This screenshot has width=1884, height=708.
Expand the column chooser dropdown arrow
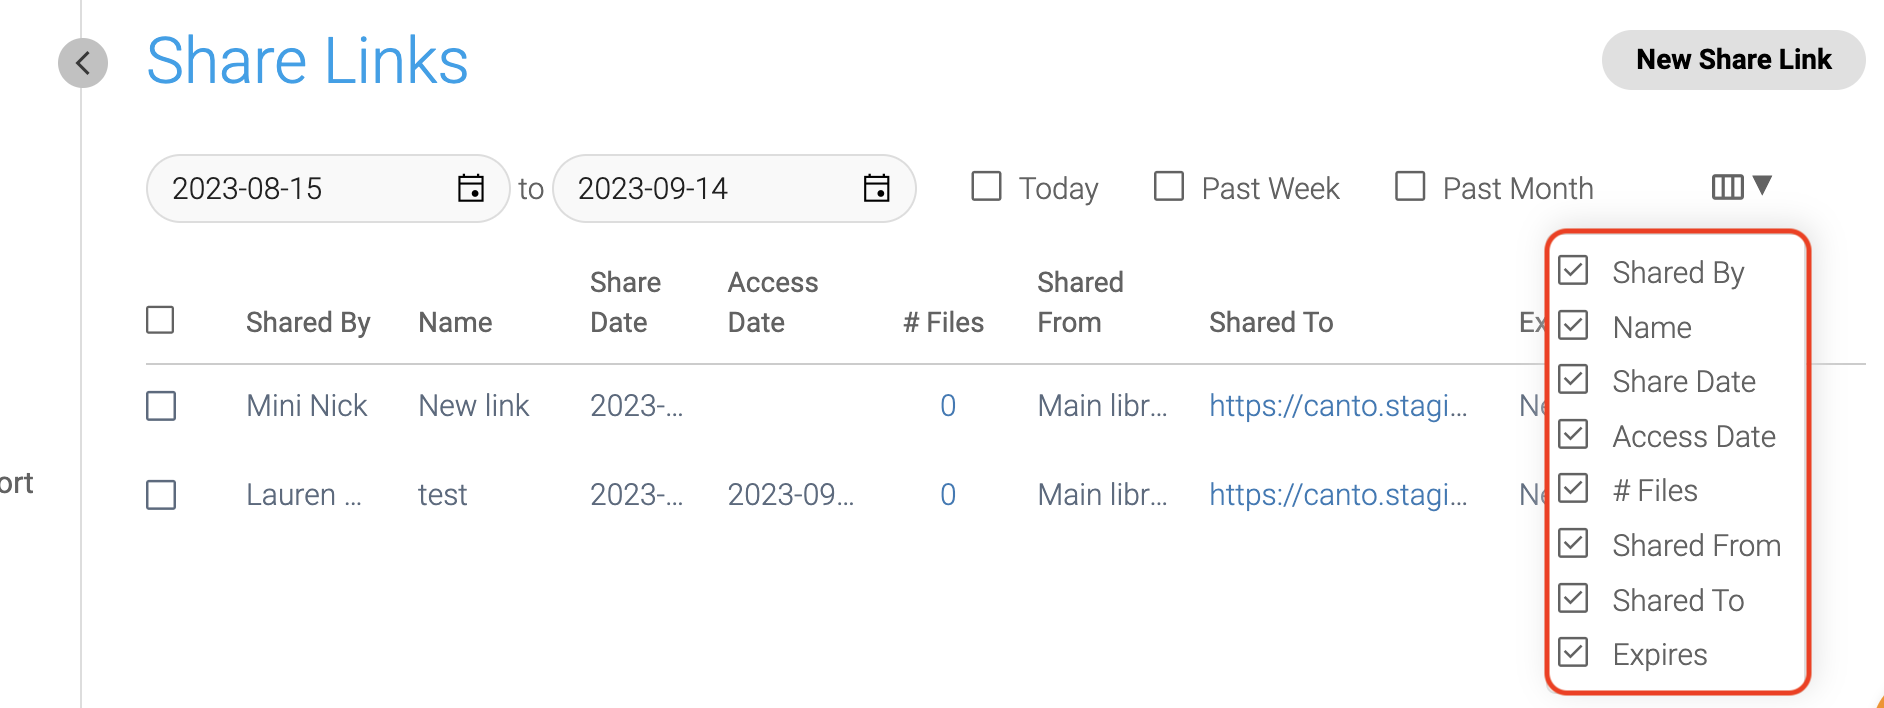(1761, 186)
